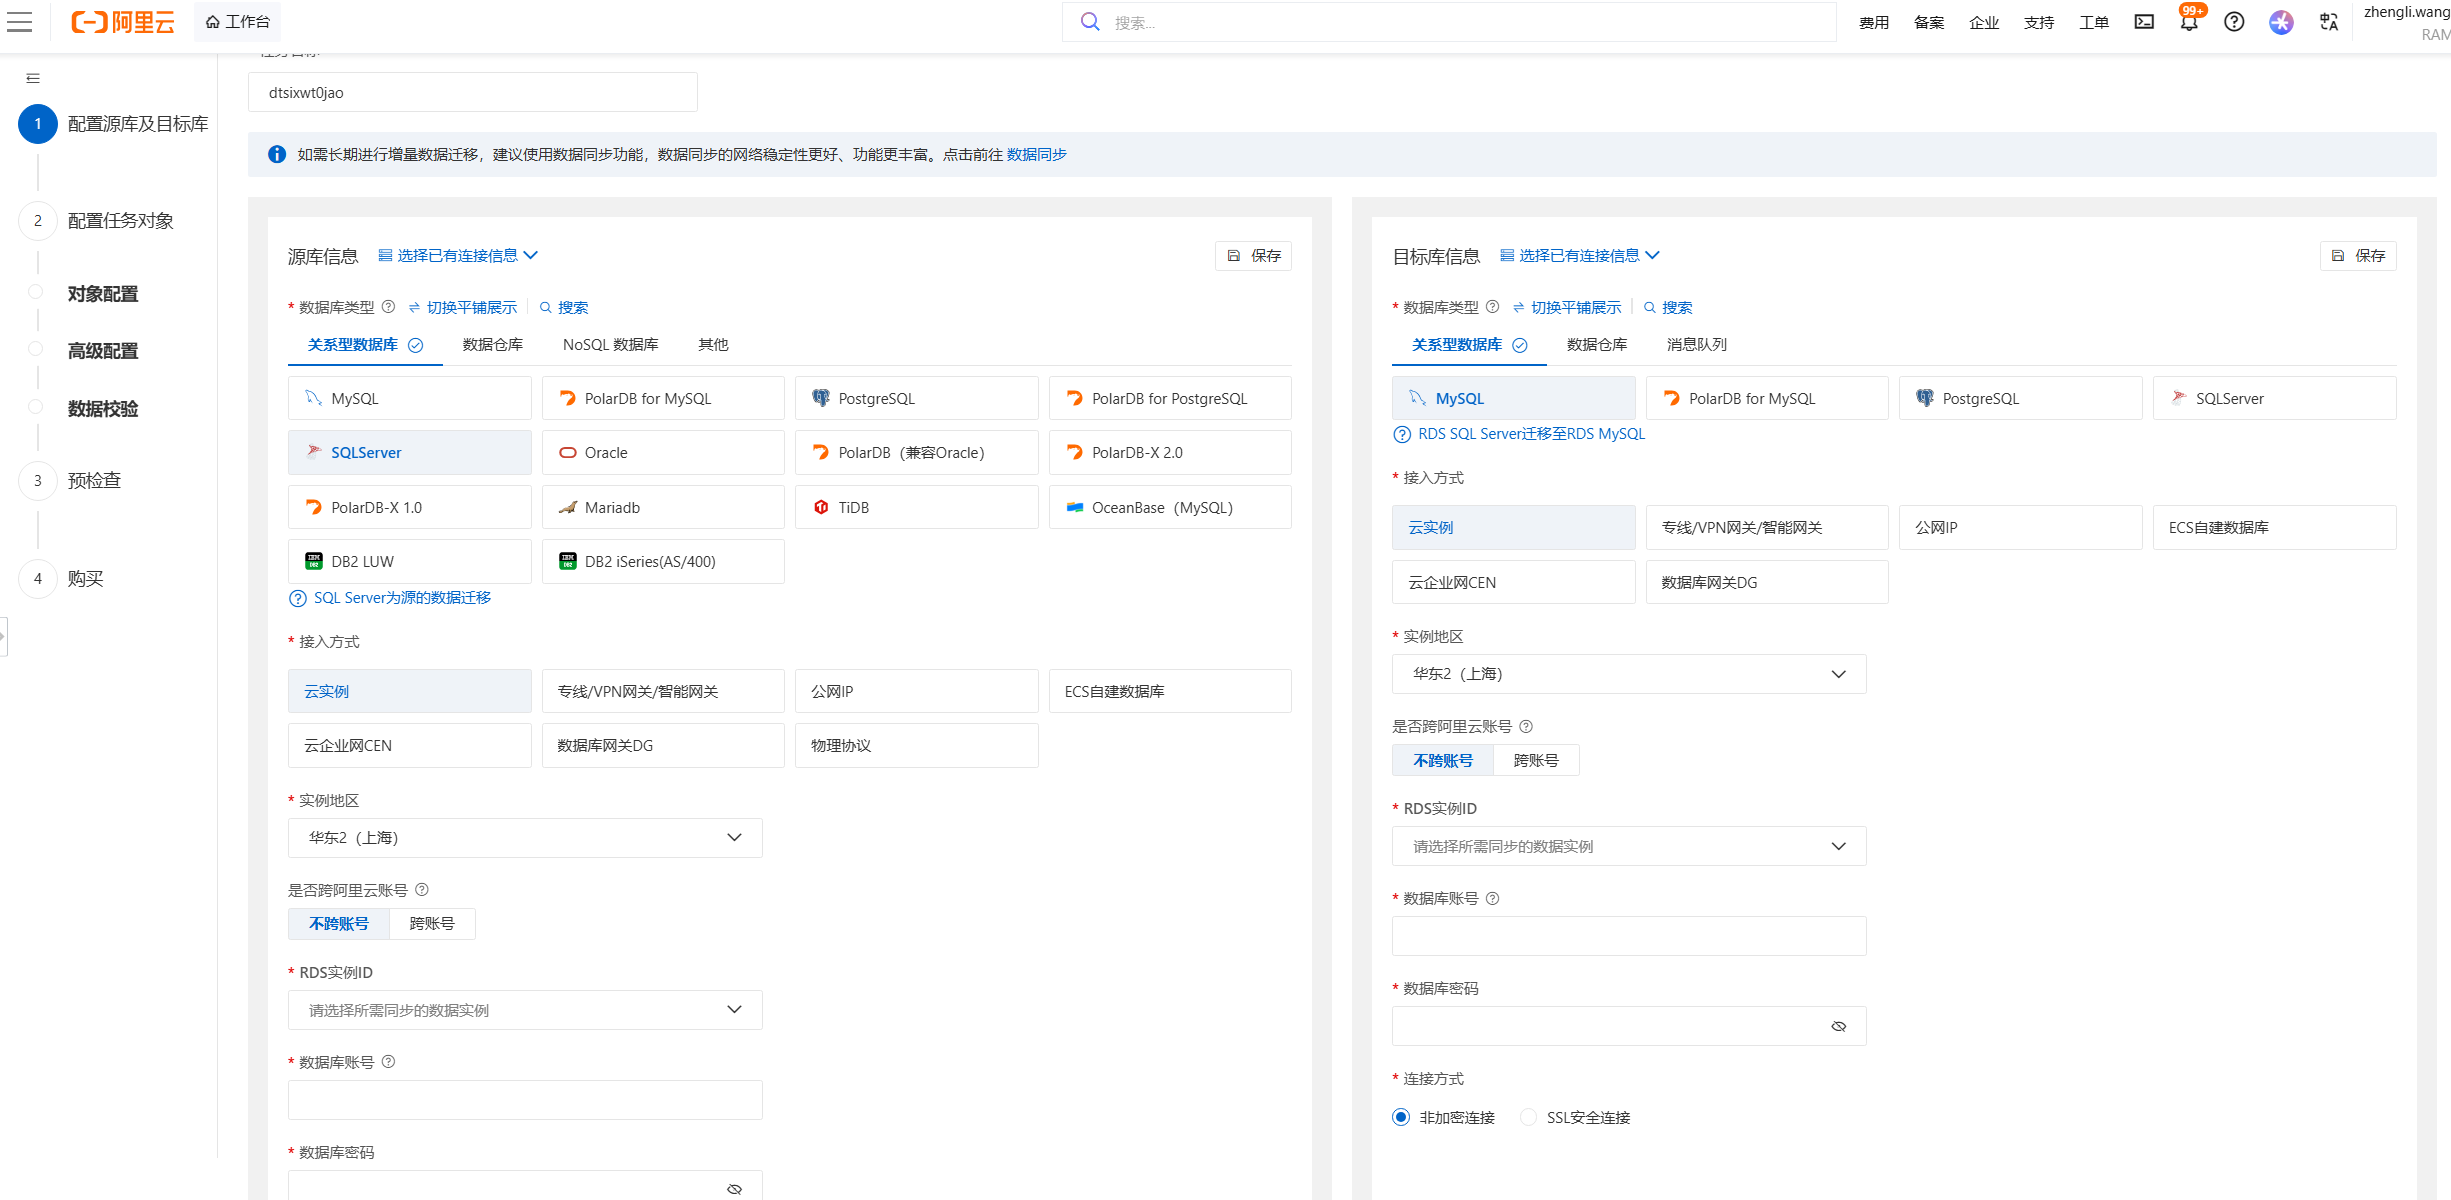Viewport: 2451px width, 1200px height.
Task: Expand source 选择已有连接信息 dropdown
Action: pos(459,256)
